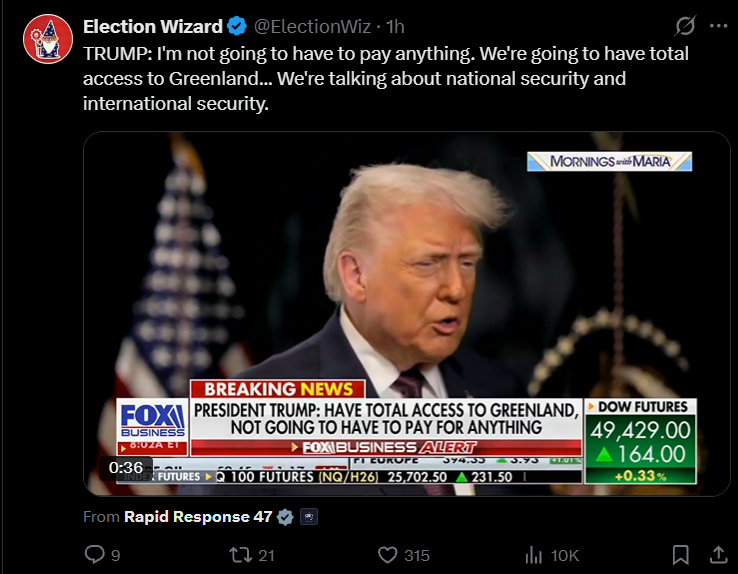Click the affiliate badge after Rapid Response 47
The width and height of the screenshot is (738, 574).
(309, 517)
